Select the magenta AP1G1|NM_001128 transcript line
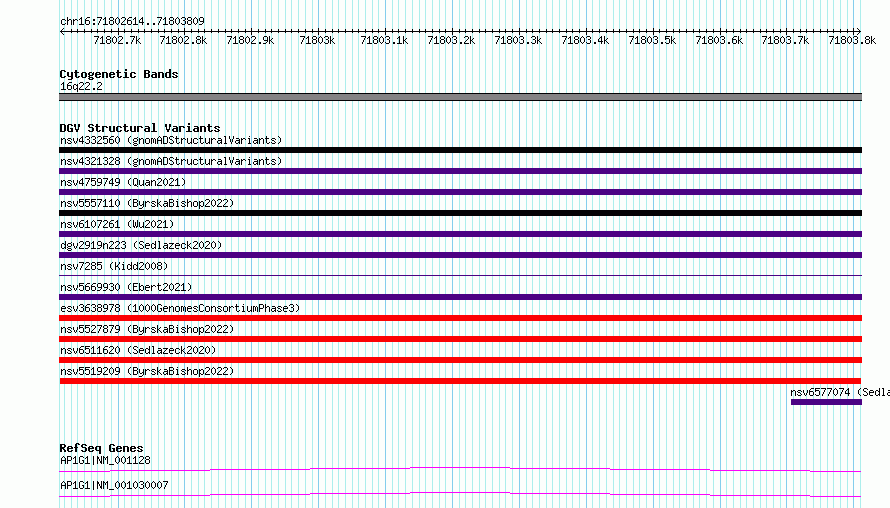The image size is (890, 508). pos(460,469)
